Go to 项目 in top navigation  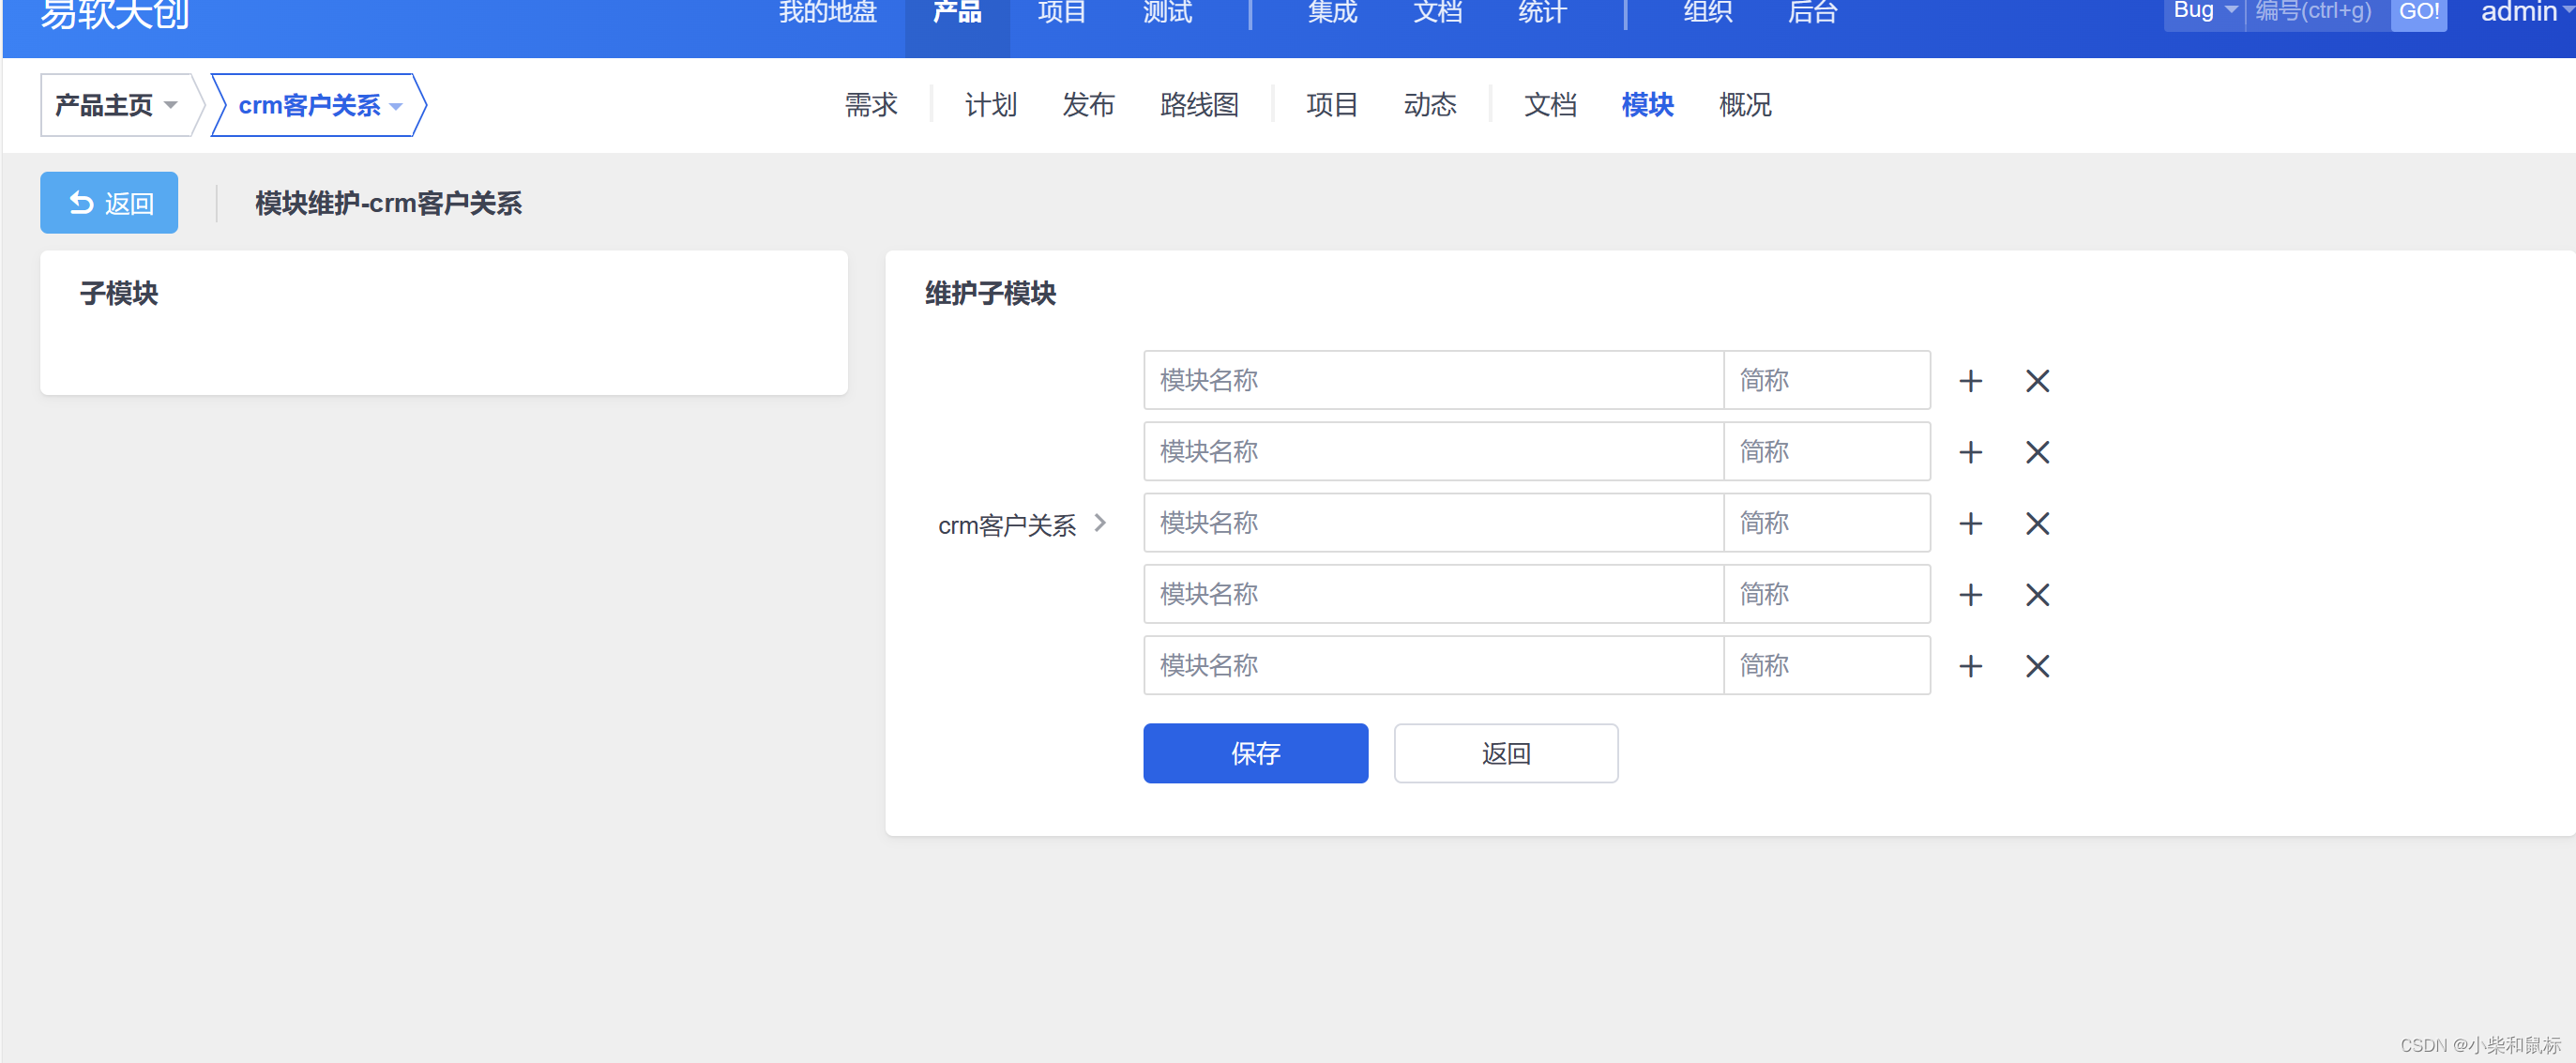pos(1061,12)
